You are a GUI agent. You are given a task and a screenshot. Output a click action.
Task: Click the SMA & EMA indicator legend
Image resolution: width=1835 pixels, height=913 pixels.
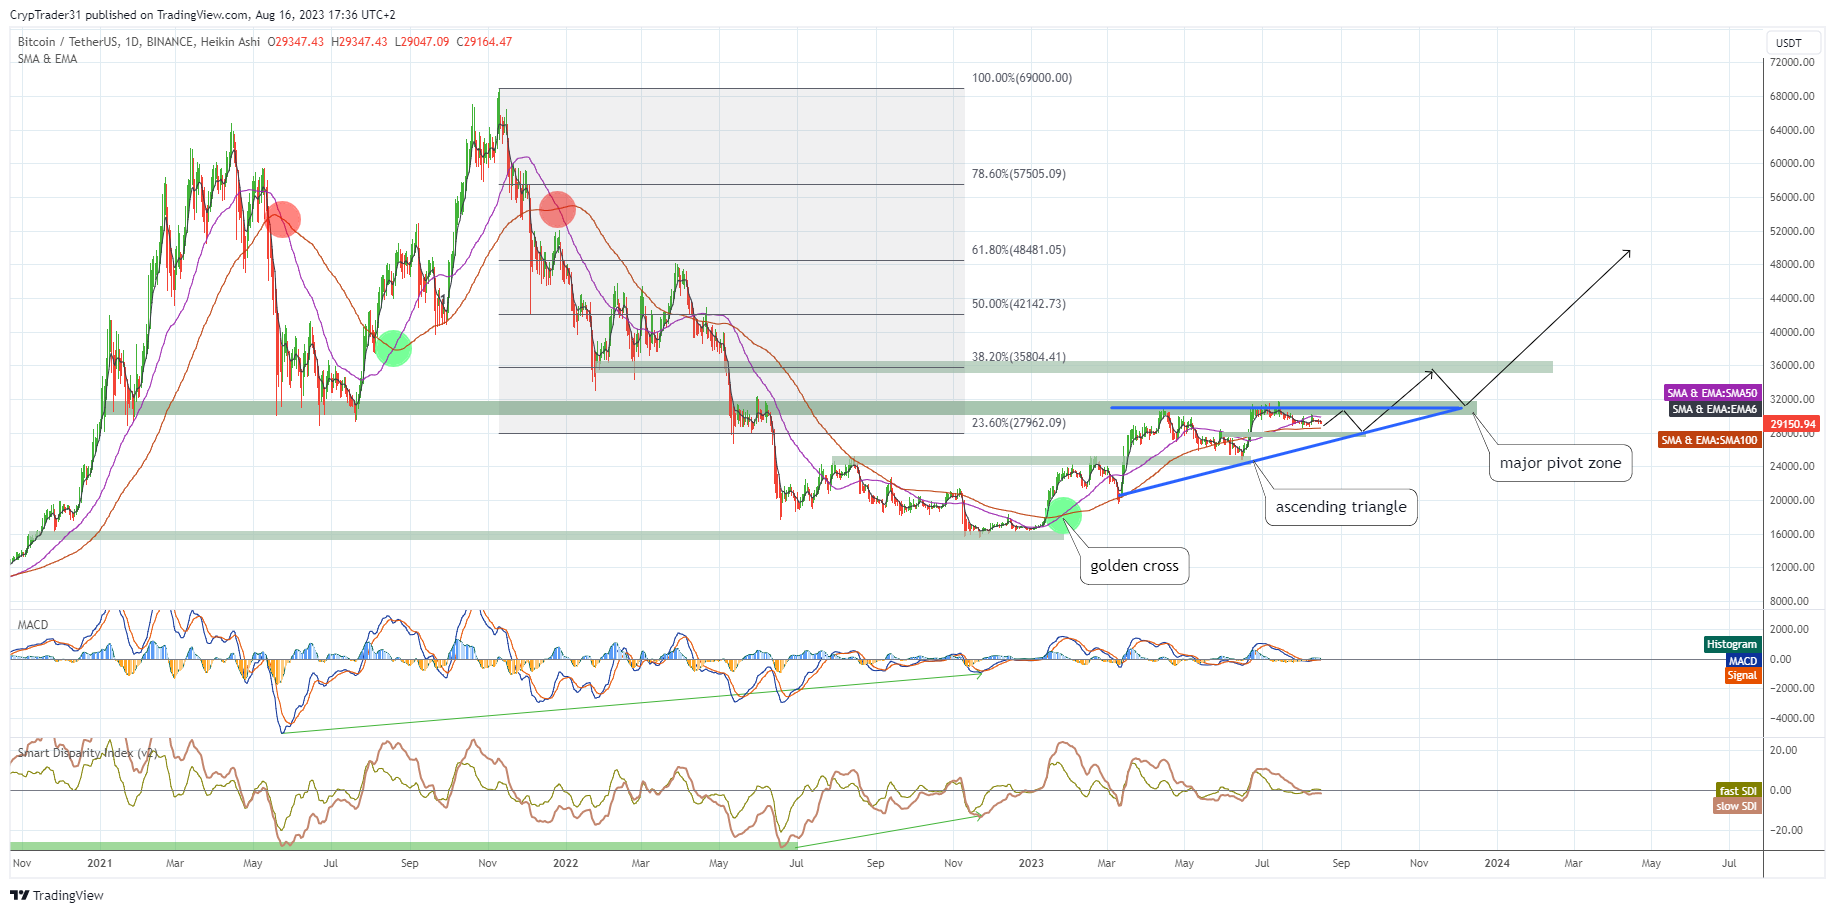(x=47, y=59)
